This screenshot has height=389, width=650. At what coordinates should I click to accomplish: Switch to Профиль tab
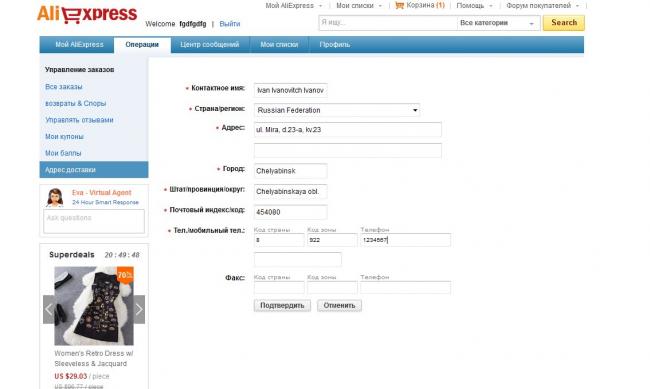335,45
